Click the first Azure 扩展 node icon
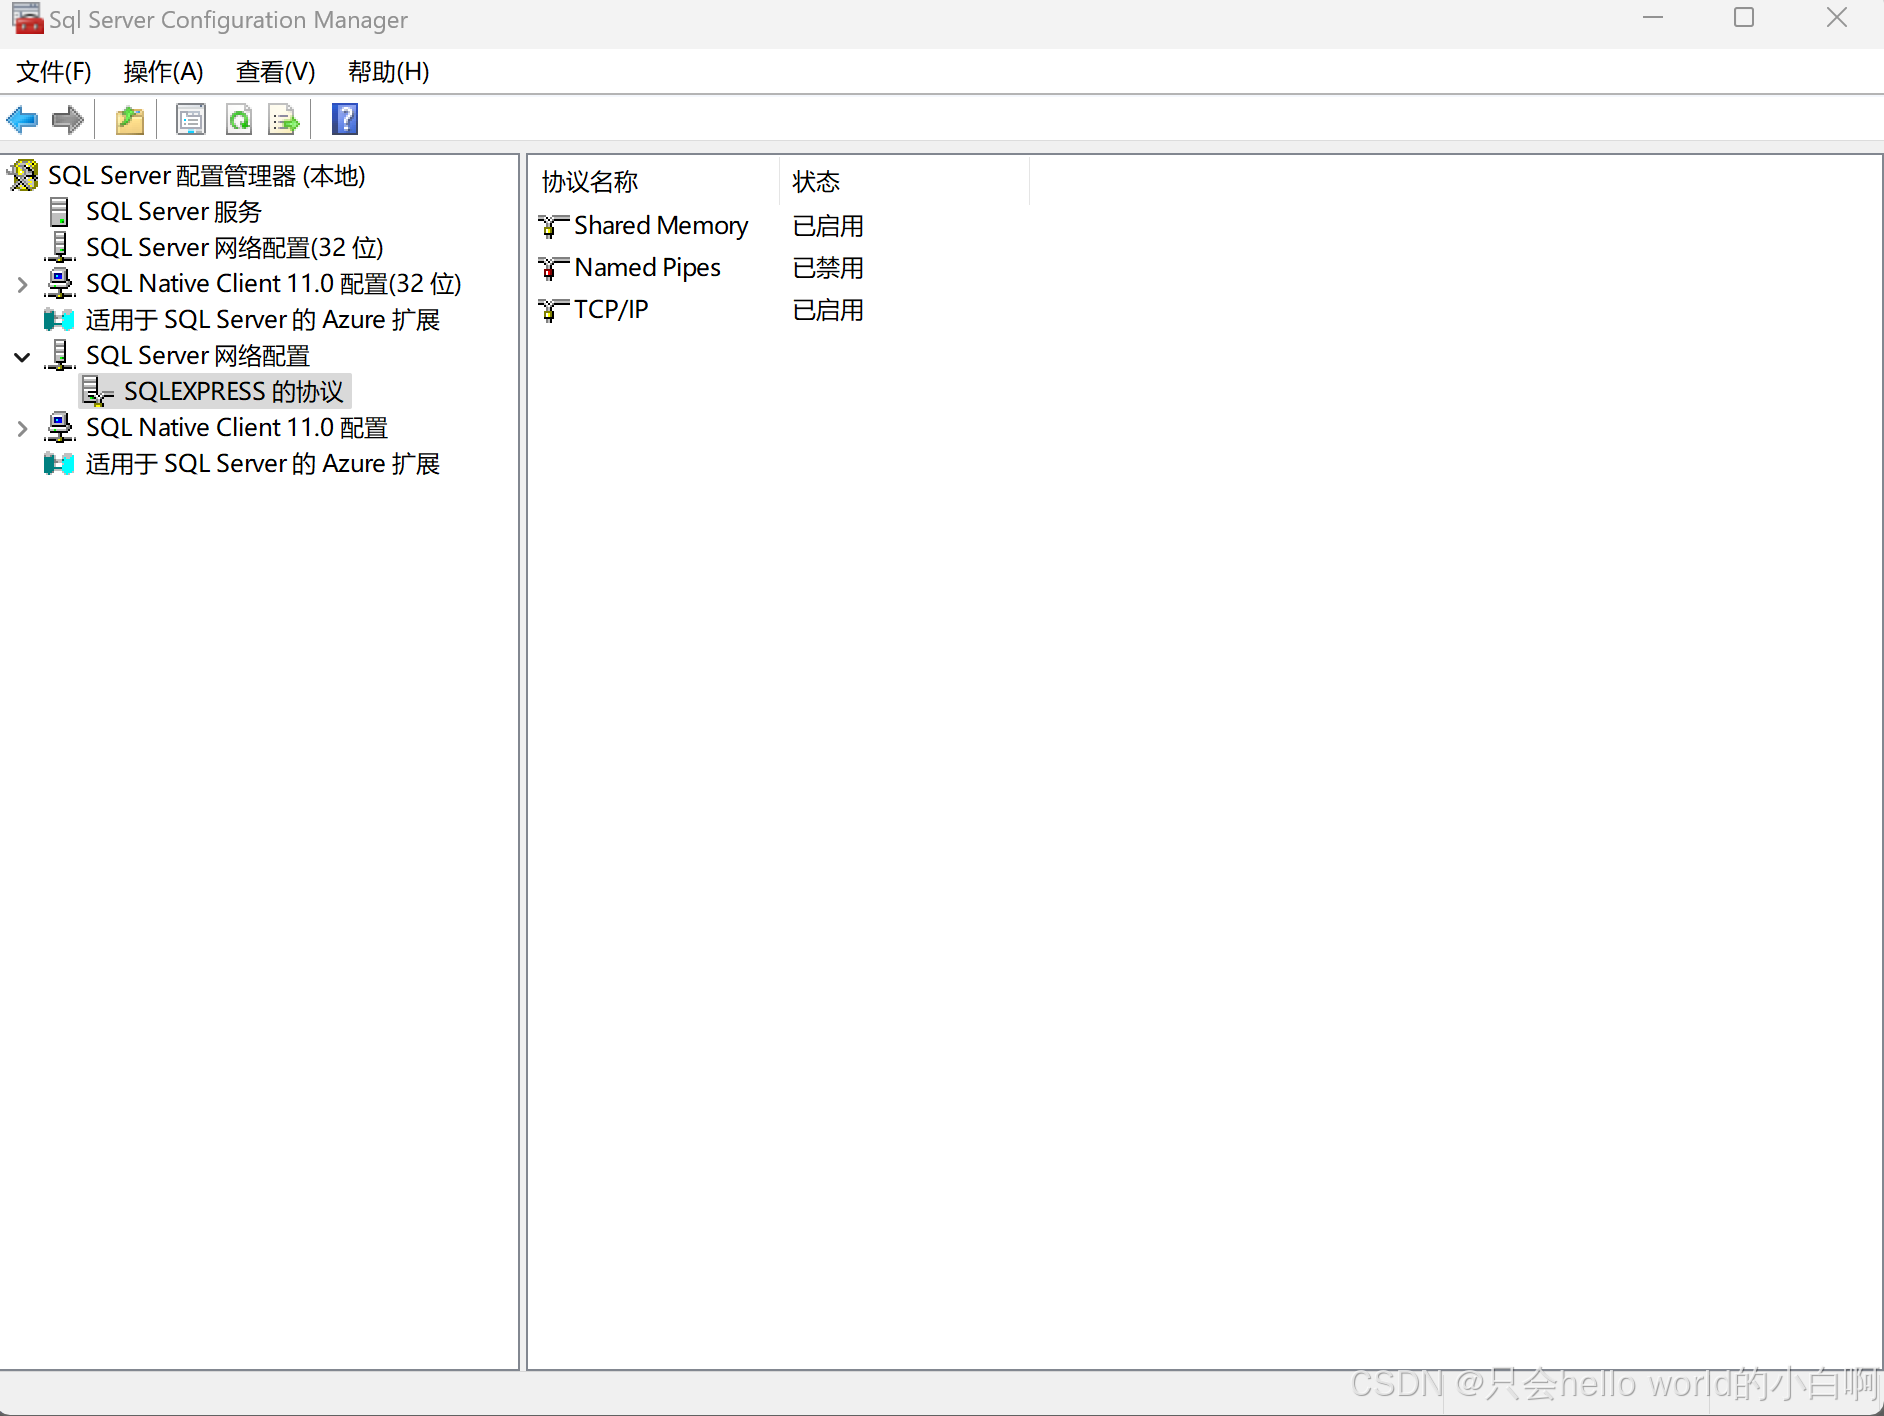1884x1416 pixels. pos(59,320)
